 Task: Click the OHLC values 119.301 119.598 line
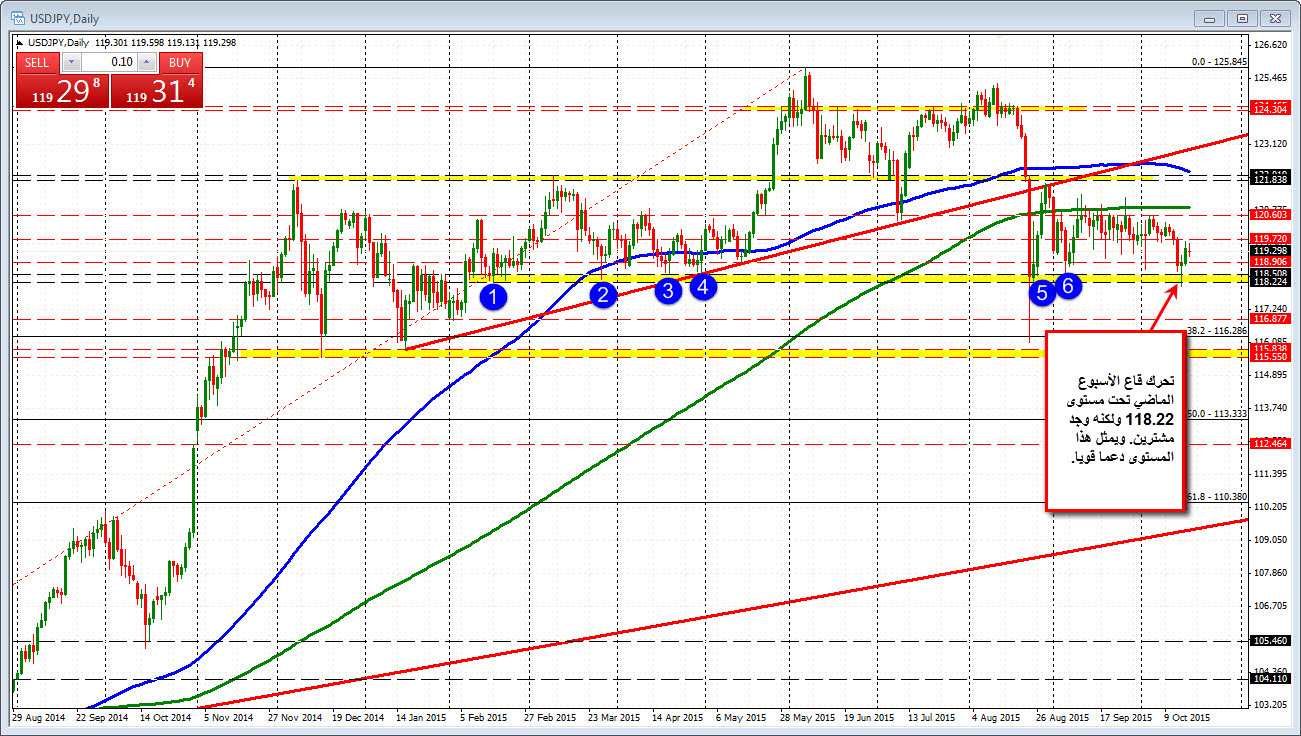point(165,42)
